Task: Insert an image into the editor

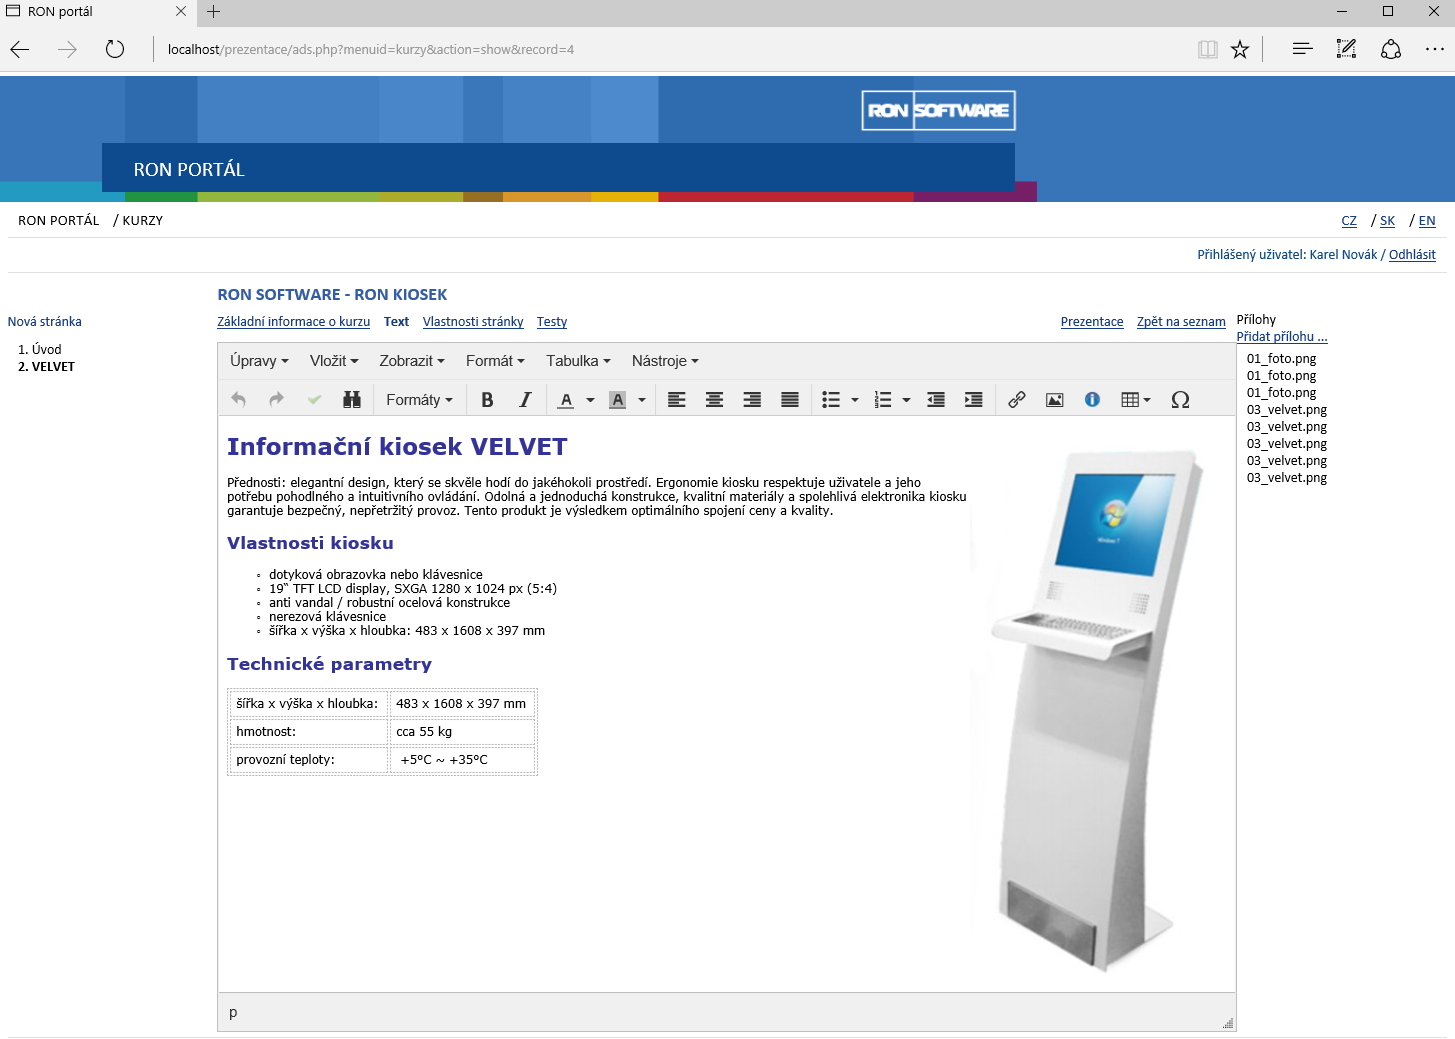Action: click(1055, 400)
